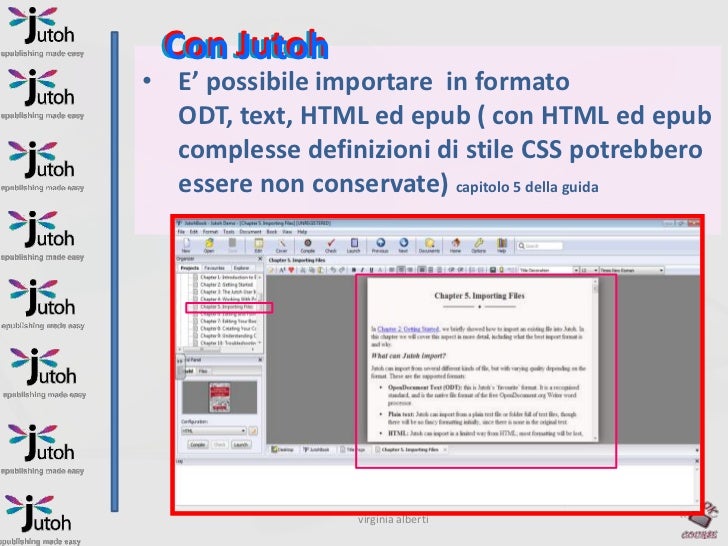
Task: Click the Compile button in control panel
Action: 198,445
